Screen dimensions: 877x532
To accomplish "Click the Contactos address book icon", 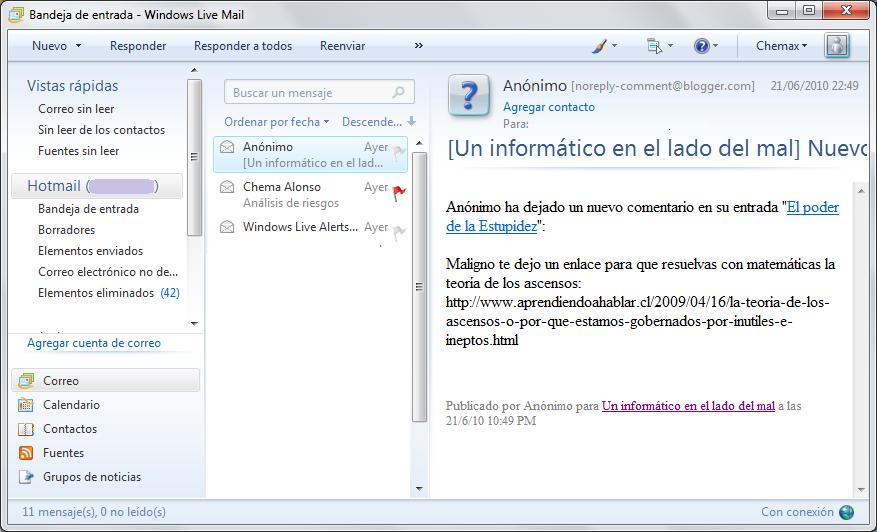I will click(x=26, y=429).
